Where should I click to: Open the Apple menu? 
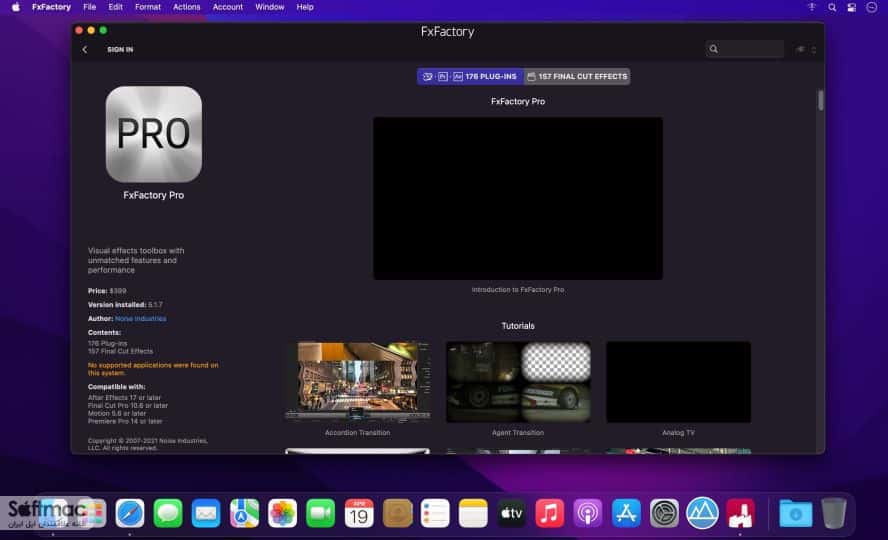(15, 7)
